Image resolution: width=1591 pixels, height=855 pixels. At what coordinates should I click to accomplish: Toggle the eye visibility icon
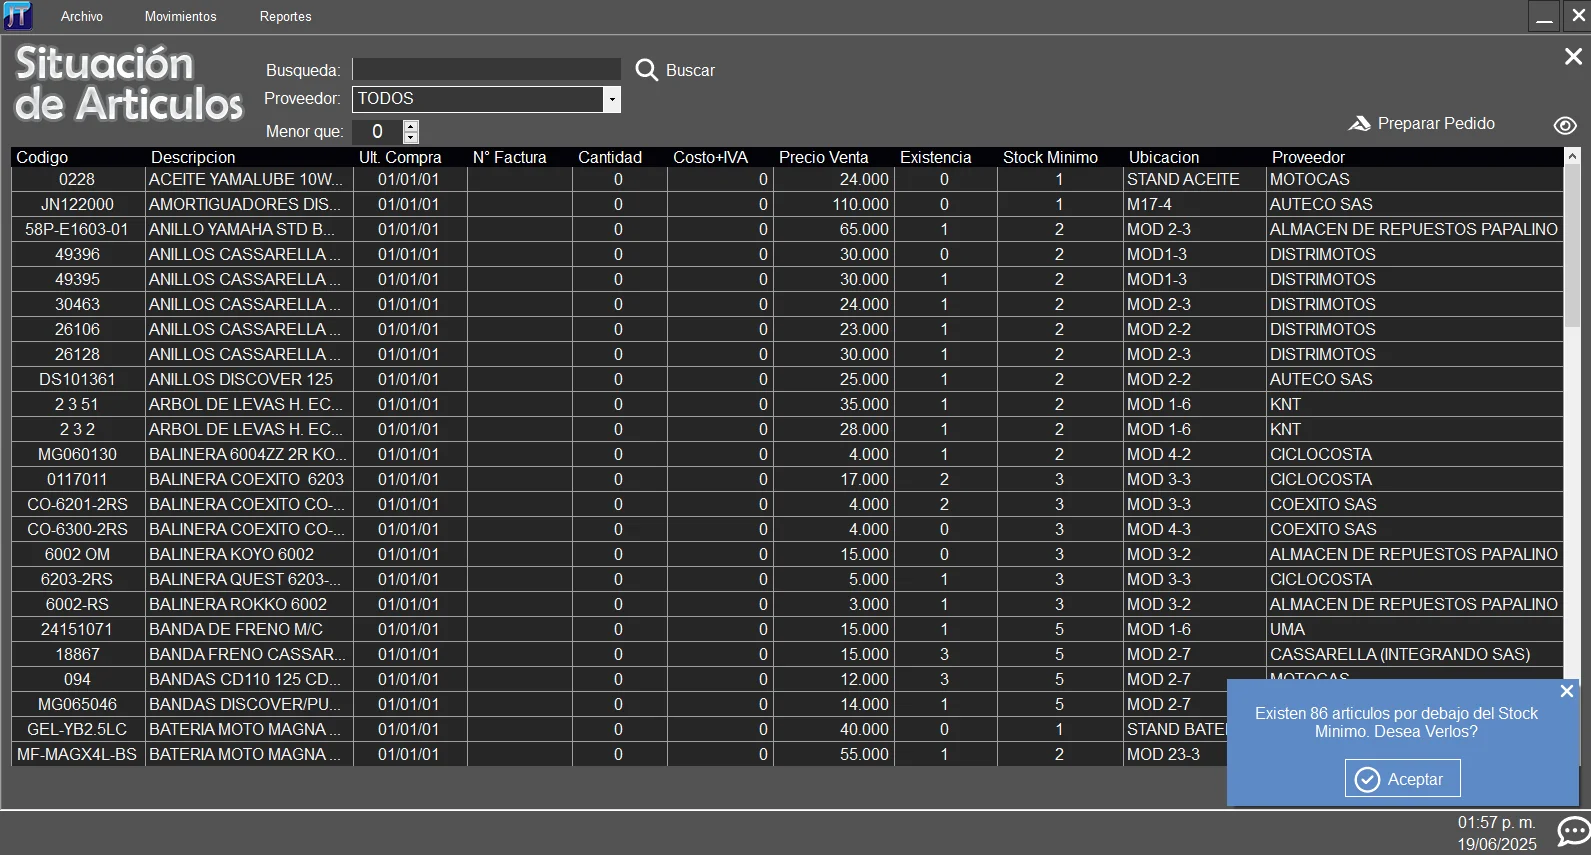pyautogui.click(x=1565, y=125)
